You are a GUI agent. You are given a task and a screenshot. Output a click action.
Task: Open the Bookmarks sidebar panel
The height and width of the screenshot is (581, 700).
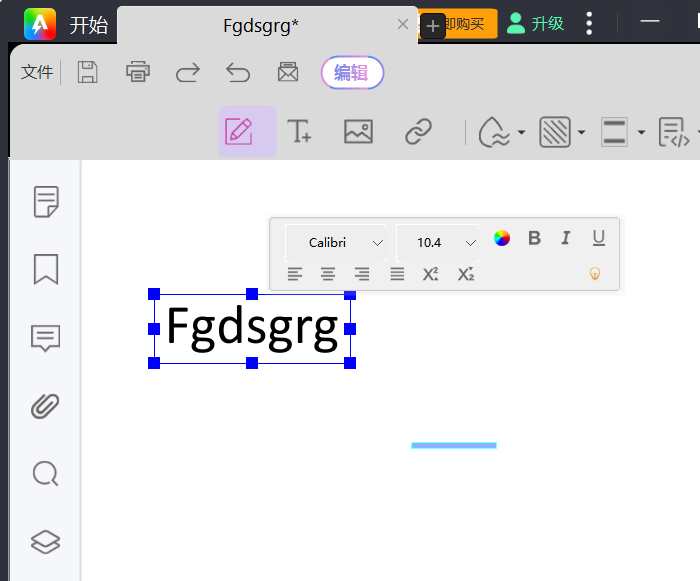pyautogui.click(x=46, y=269)
